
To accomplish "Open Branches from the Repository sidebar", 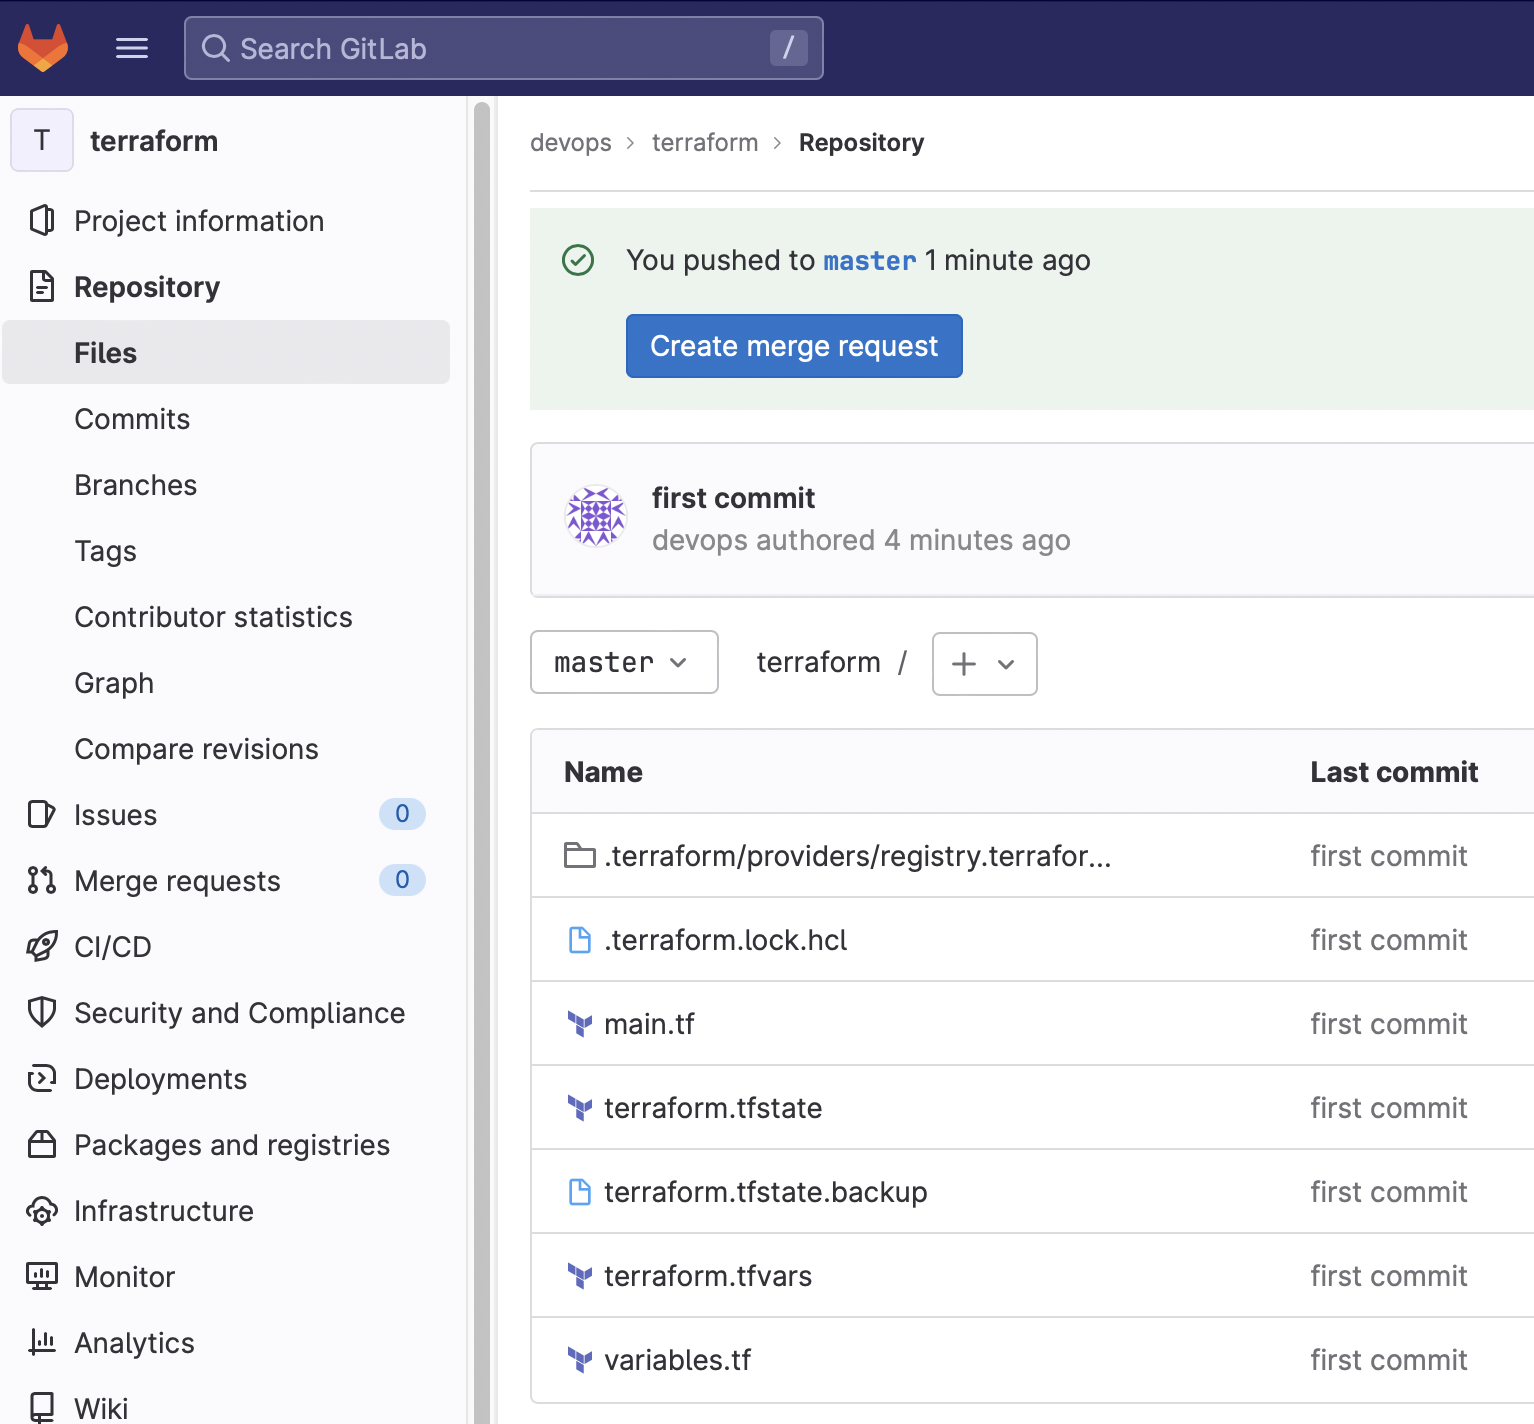I will coord(135,485).
